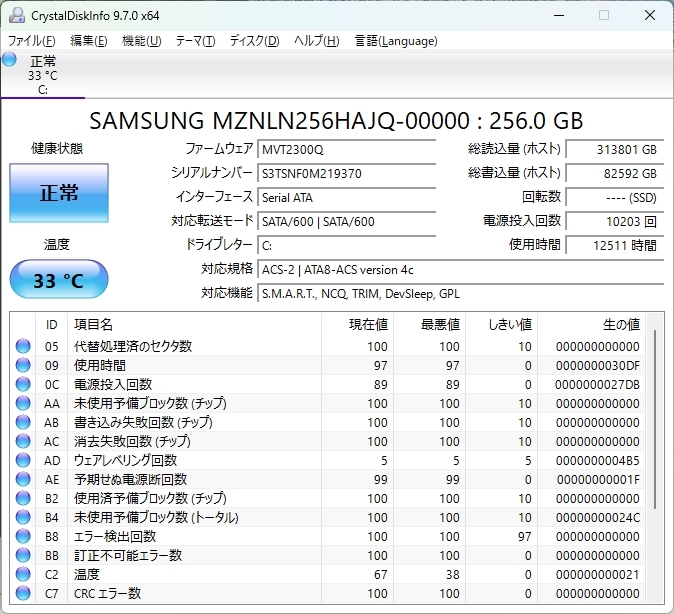Click the status icon for row 0C 電源投入回数

[23, 384]
